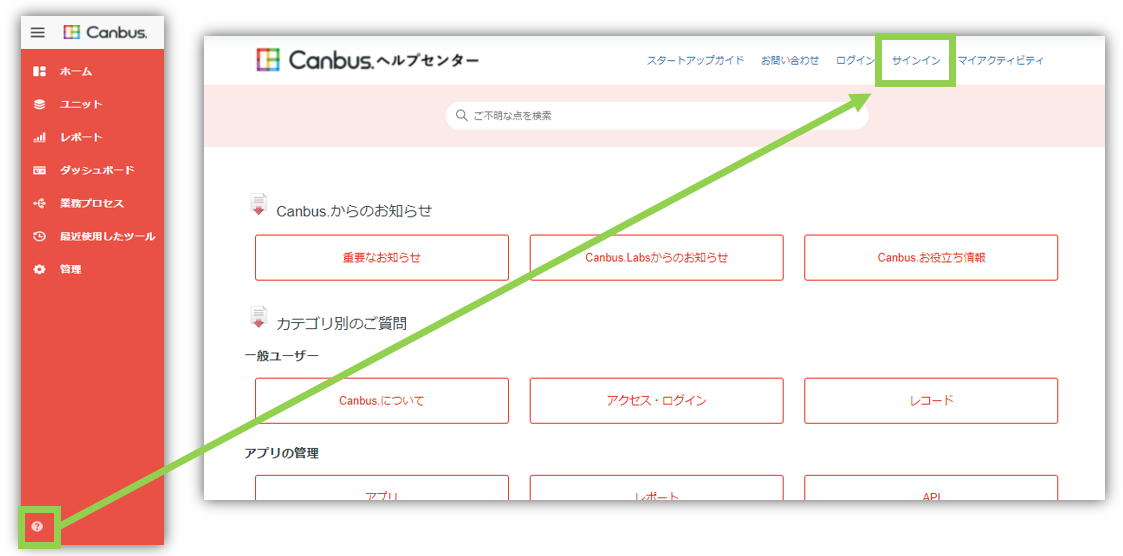Open help via the question mark icon
1123x556 pixels.
37,527
